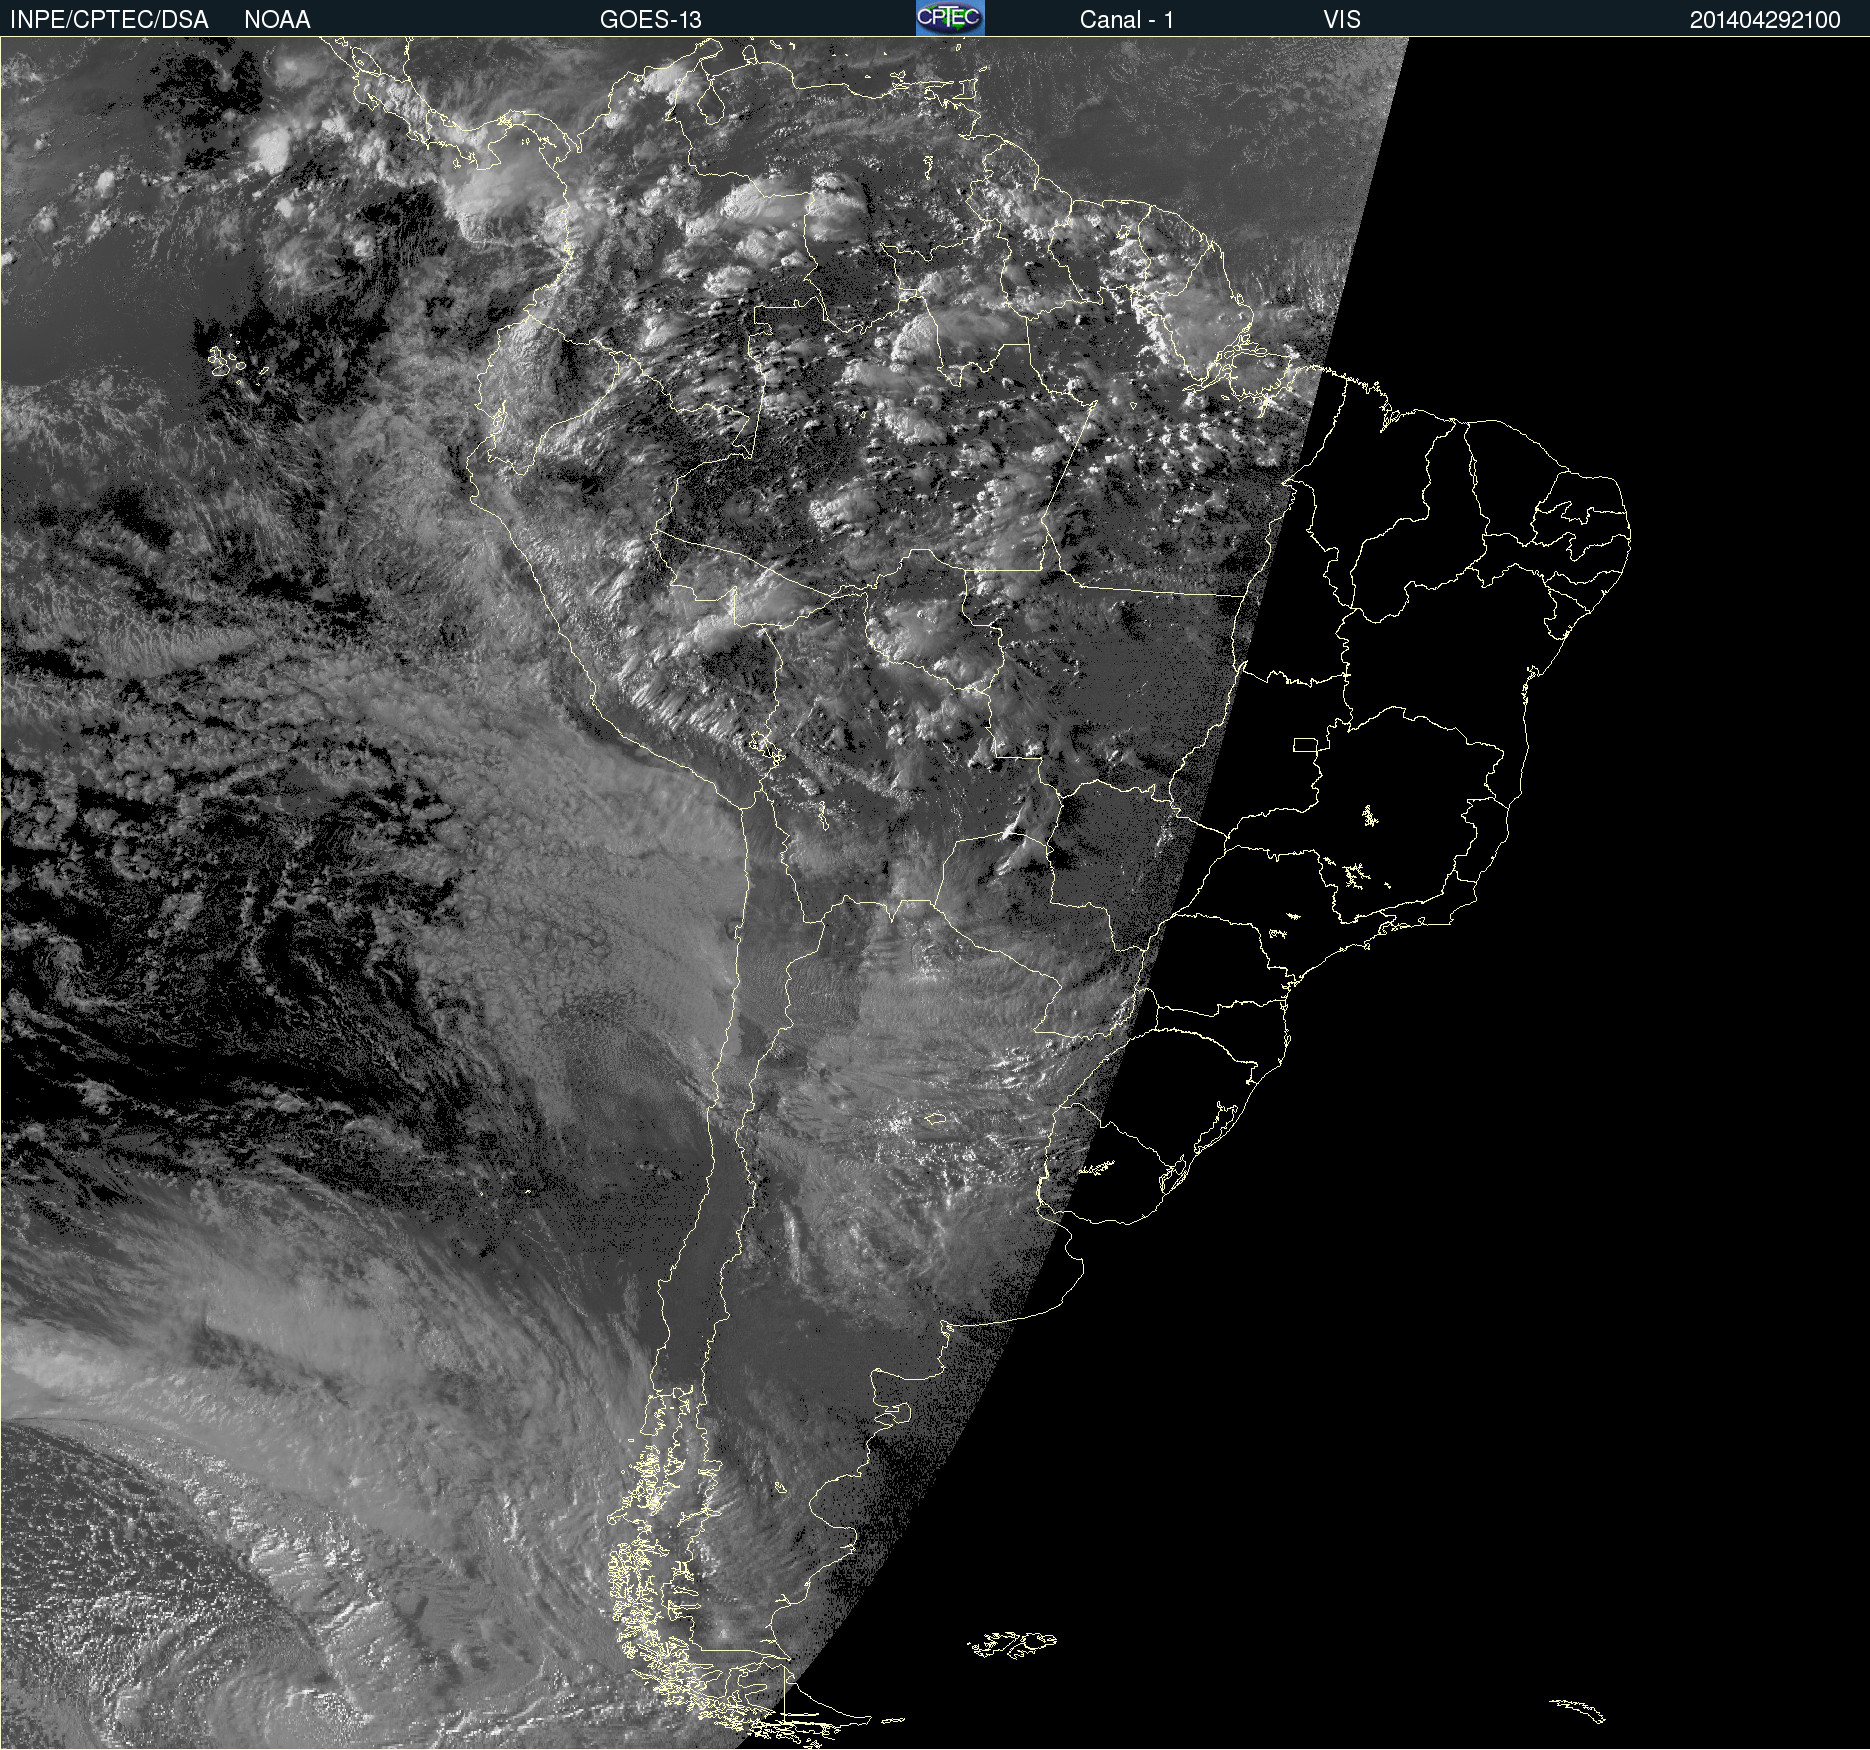
Task: Click the INPE/CPTEC/DSA header text
Action: [x=109, y=20]
